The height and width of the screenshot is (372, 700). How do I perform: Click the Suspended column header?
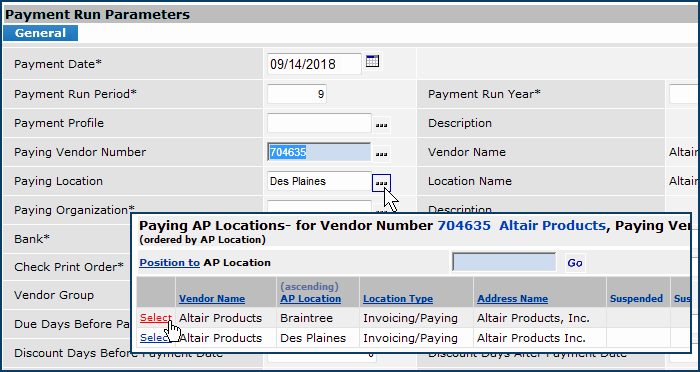636,299
